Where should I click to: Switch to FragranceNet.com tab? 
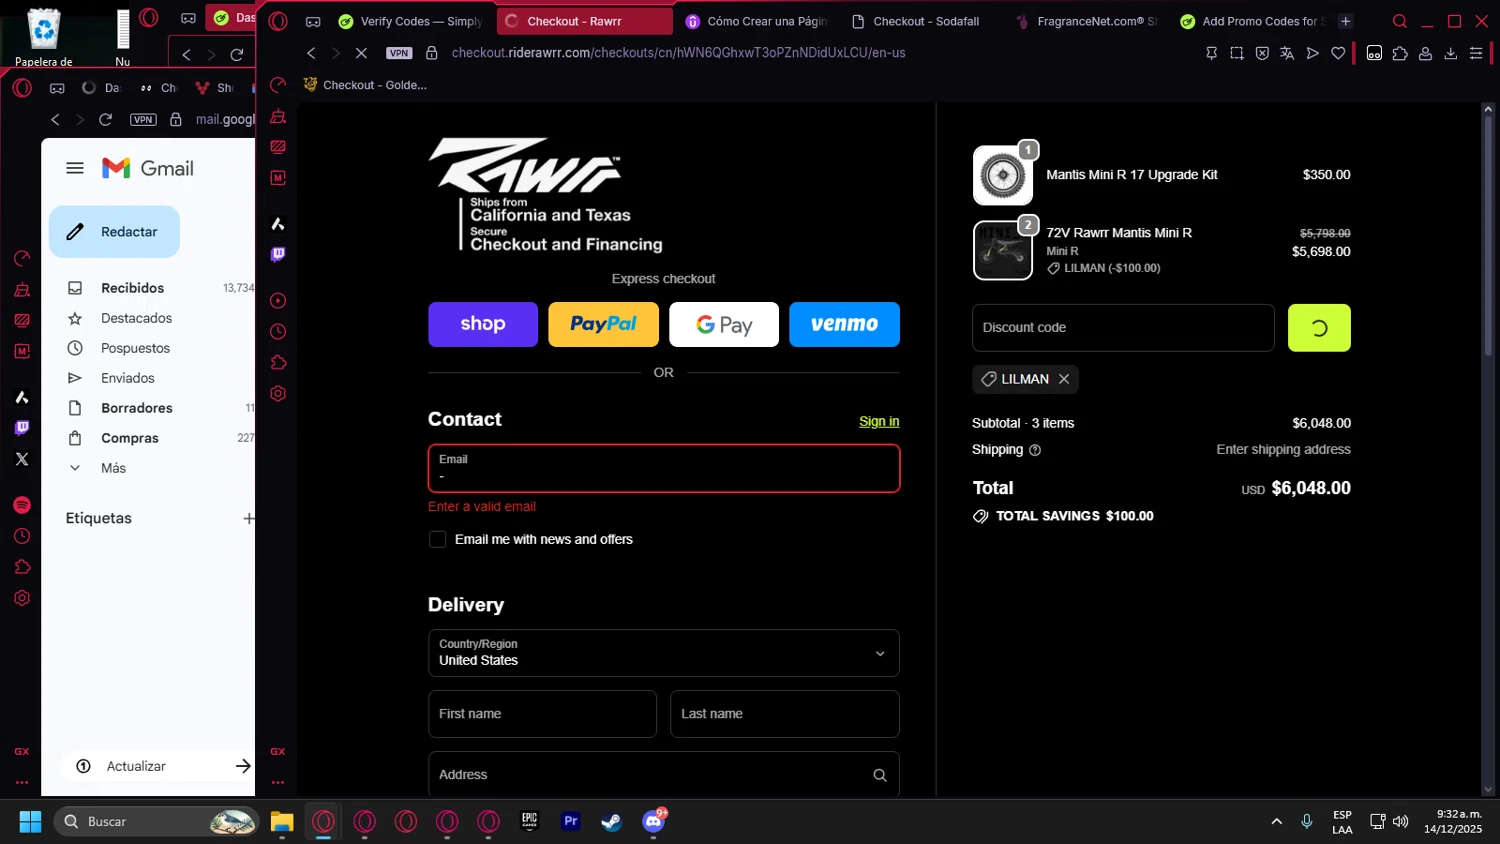coord(1086,21)
